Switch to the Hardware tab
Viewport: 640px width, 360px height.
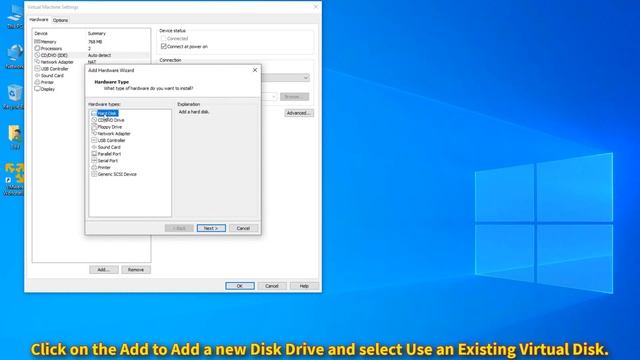(38, 20)
